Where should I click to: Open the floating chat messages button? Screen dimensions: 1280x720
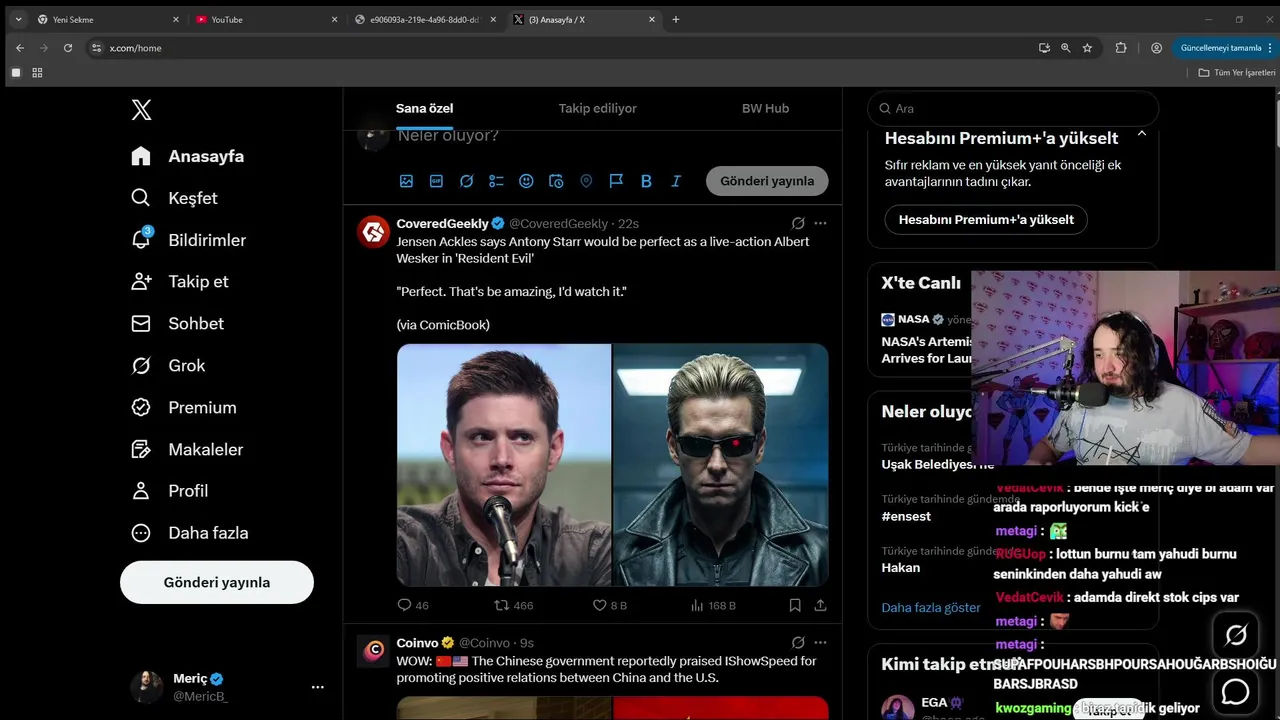(1236, 691)
